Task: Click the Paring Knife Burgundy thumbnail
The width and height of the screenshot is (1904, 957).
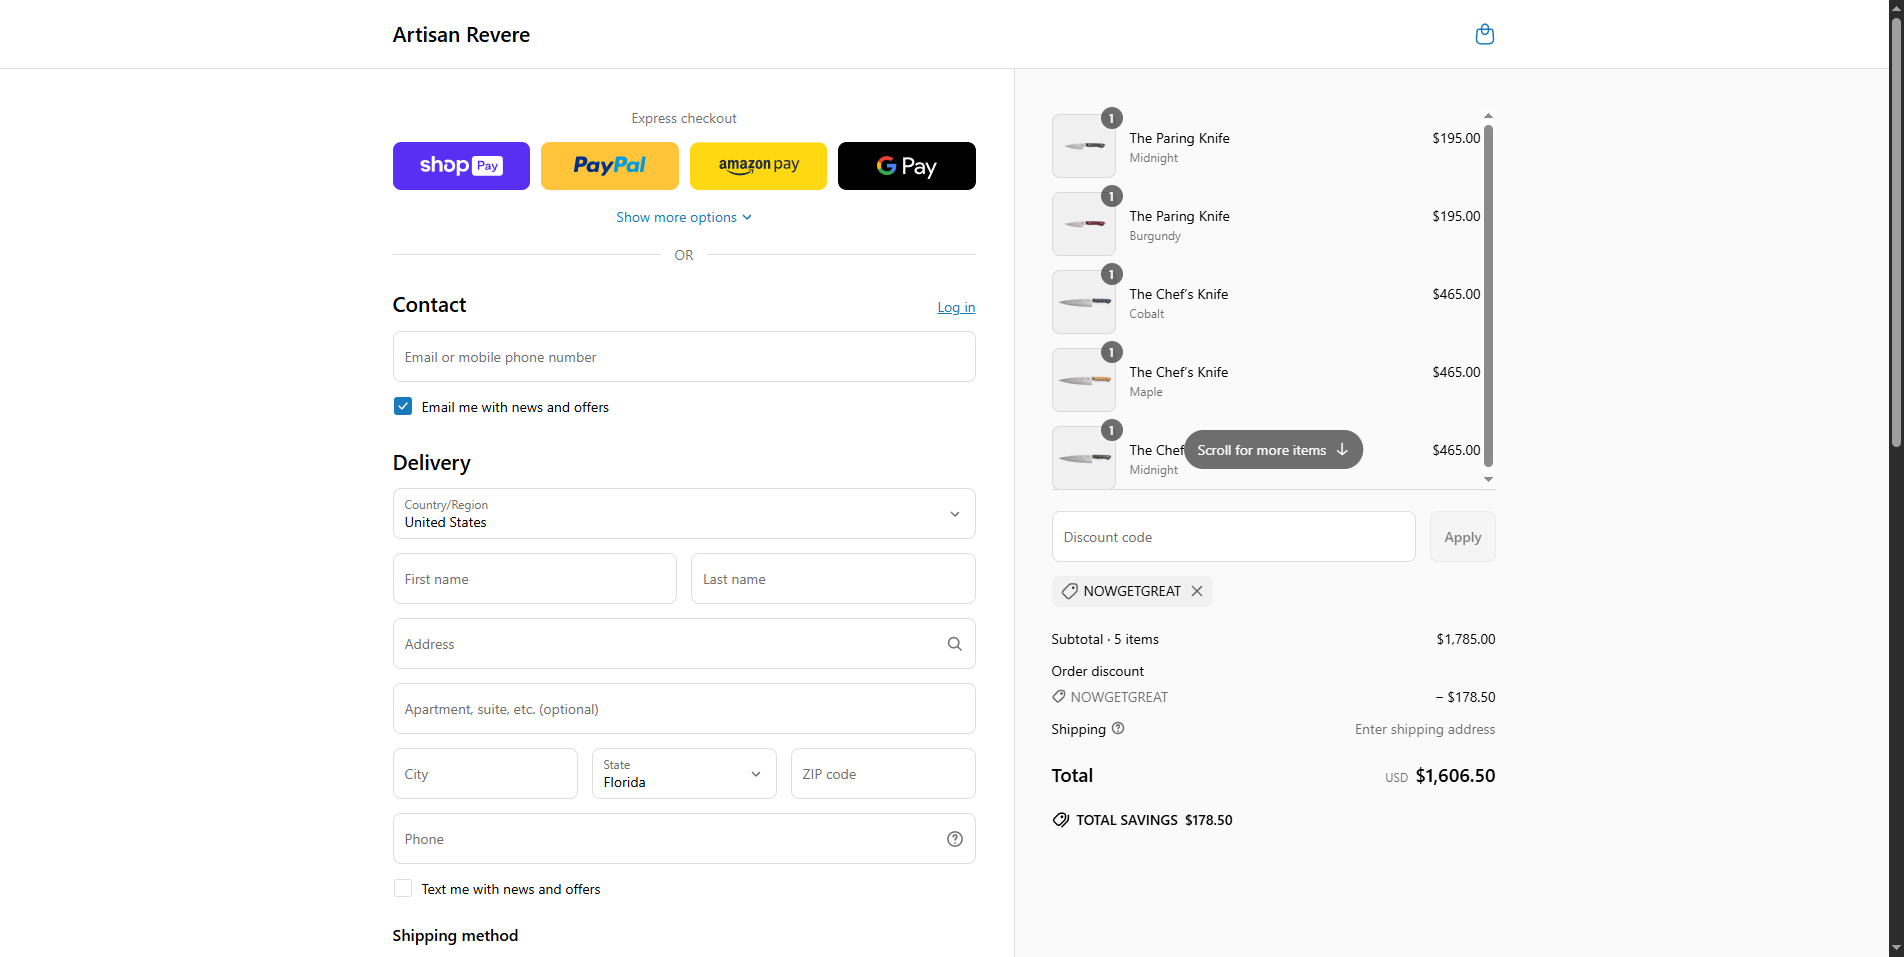Action: point(1084,224)
